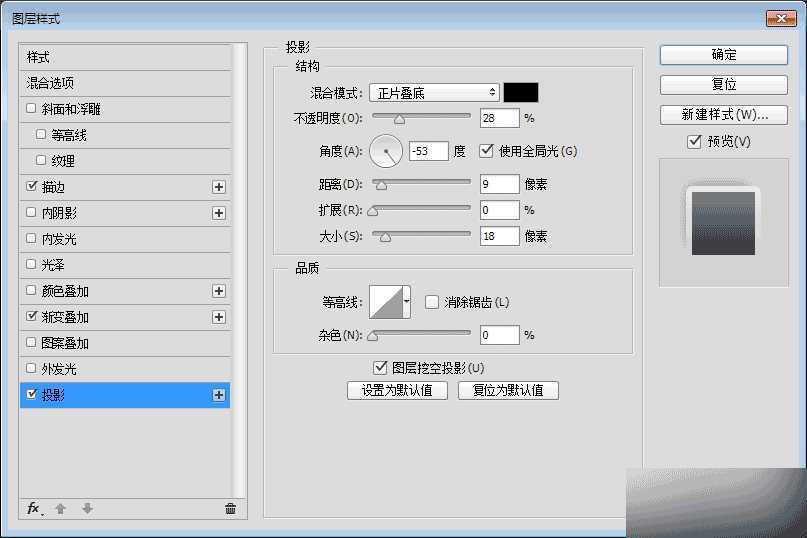Screen dimensions: 807x538
Task: Click 设置为默认值 button
Action: [x=397, y=390]
